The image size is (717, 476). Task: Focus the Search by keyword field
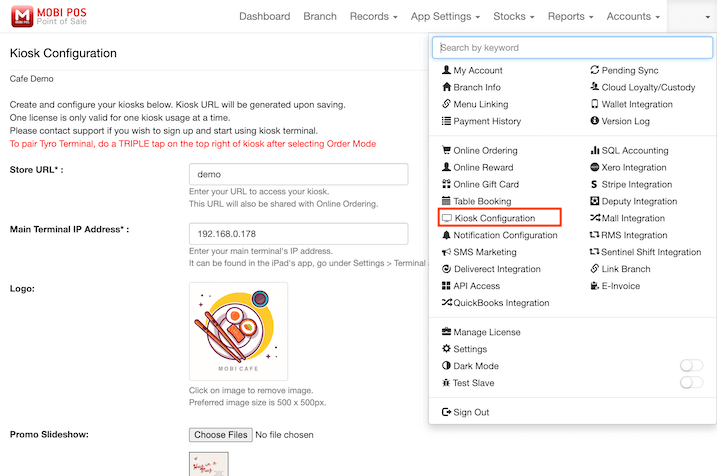[572, 47]
